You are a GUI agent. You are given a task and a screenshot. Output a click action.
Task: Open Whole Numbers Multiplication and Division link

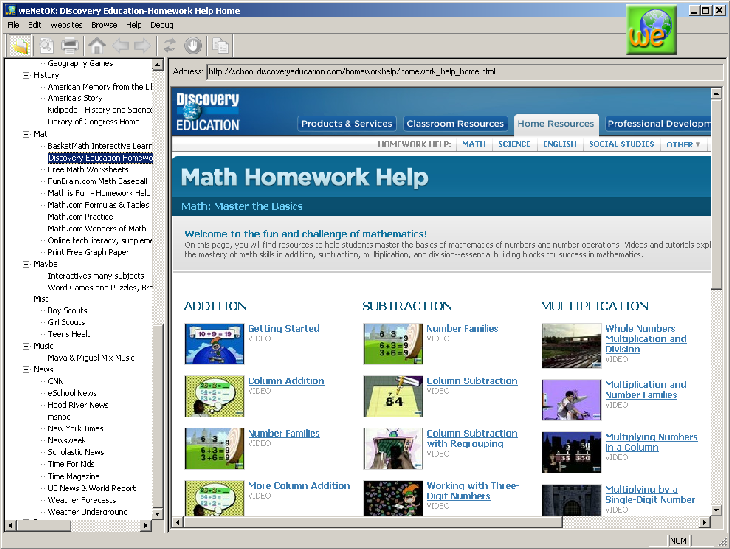[646, 339]
